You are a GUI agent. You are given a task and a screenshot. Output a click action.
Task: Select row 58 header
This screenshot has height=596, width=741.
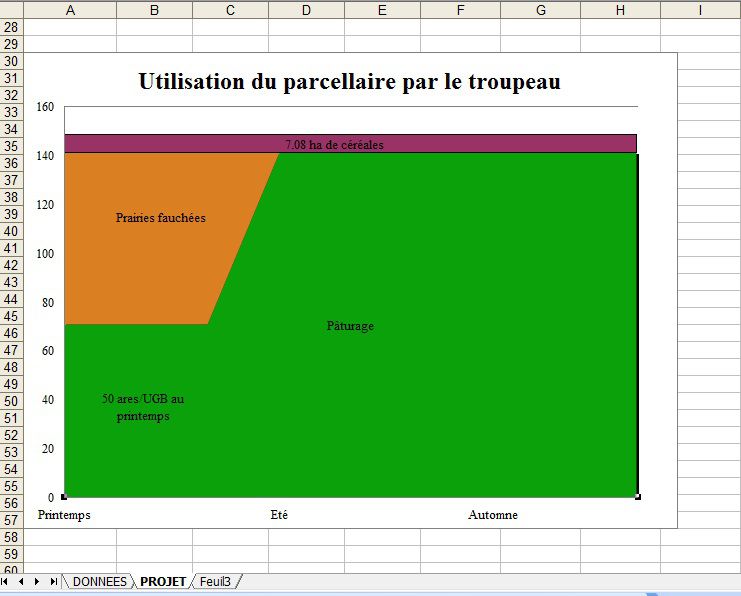click(x=11, y=538)
